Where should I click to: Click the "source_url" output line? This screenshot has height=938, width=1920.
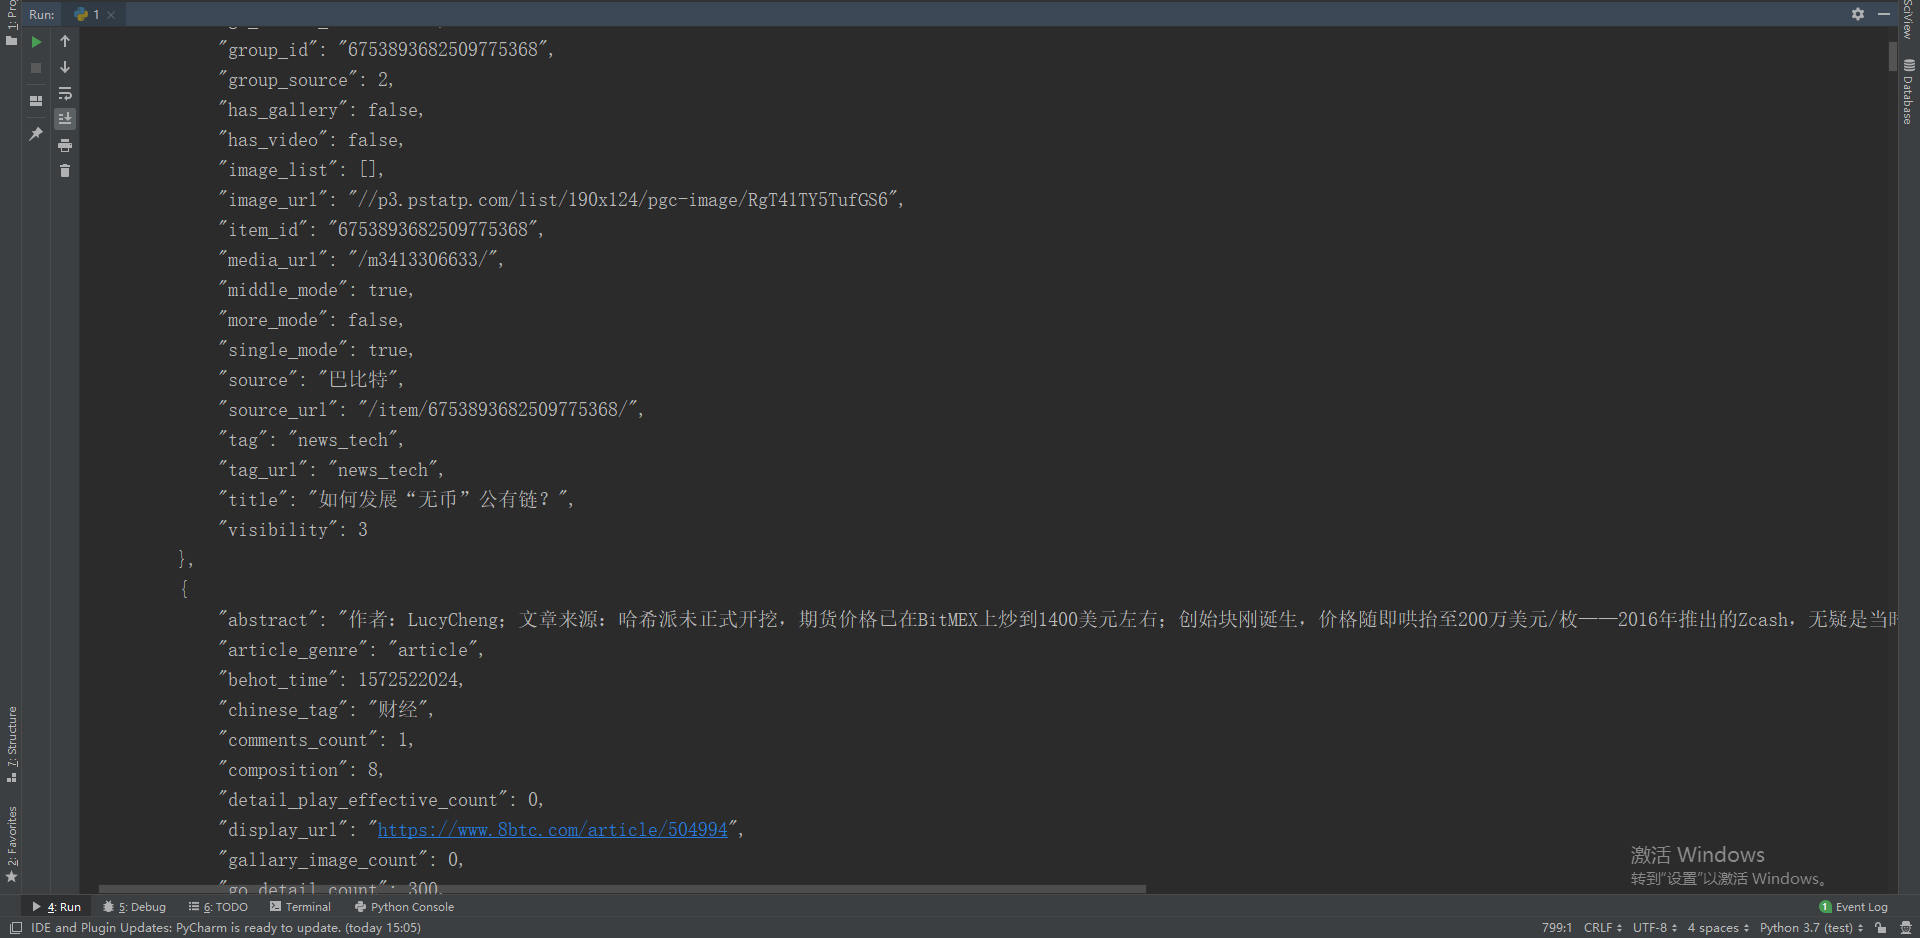(x=431, y=410)
